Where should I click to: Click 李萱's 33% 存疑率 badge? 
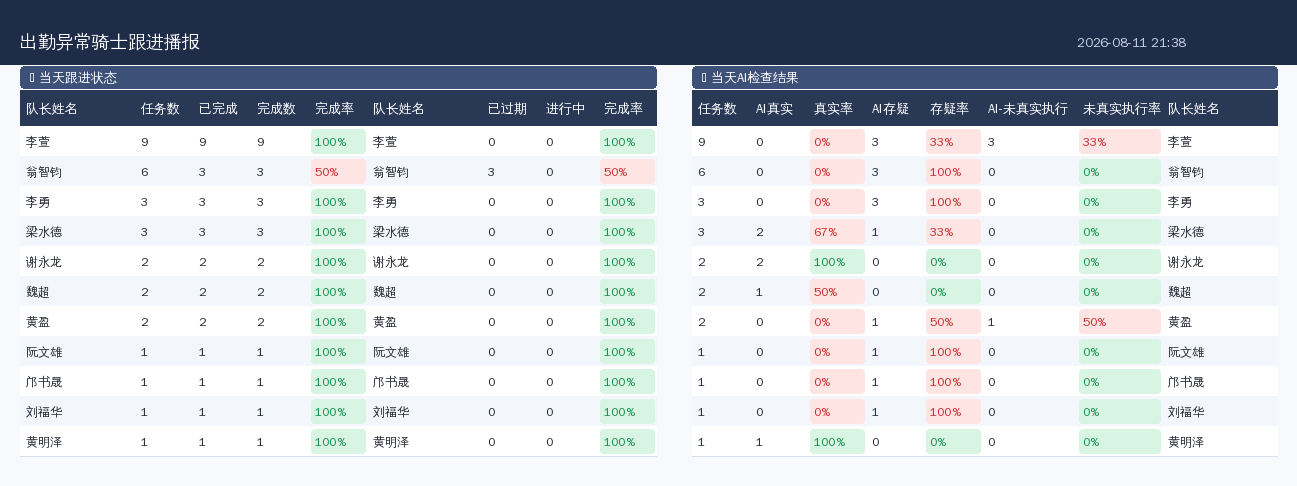(953, 142)
